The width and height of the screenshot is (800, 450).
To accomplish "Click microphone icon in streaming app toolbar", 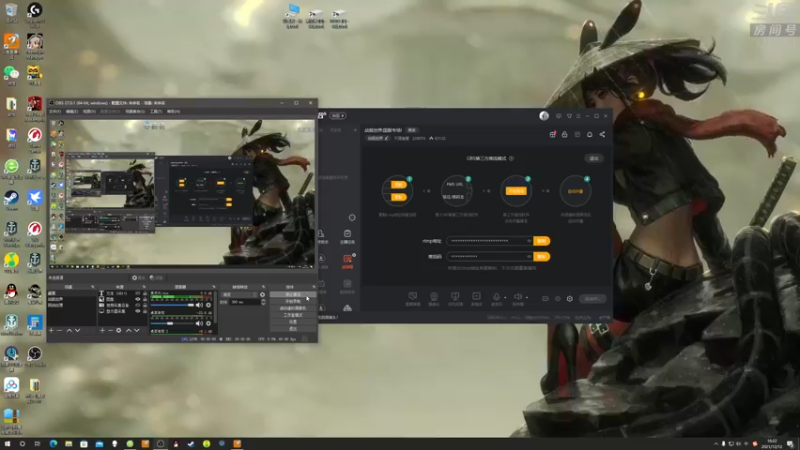I will coord(496,296).
